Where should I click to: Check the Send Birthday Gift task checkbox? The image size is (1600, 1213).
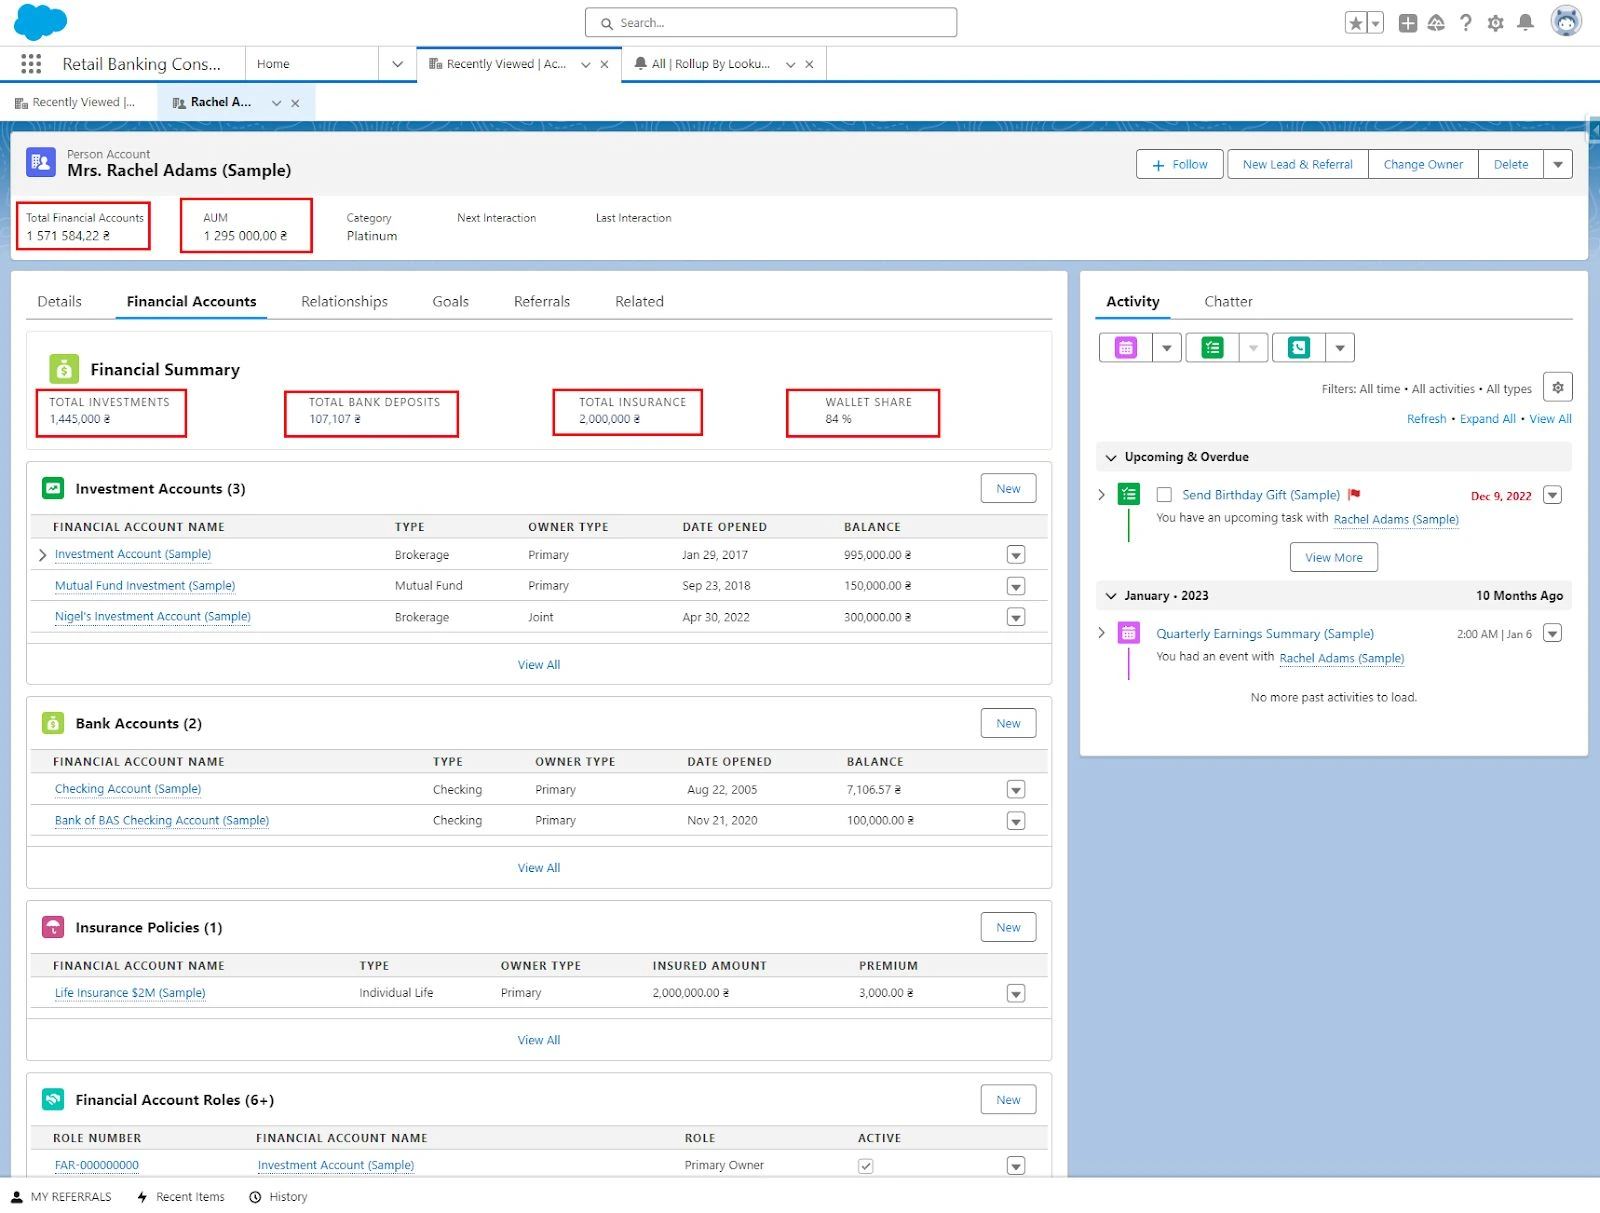(x=1164, y=495)
